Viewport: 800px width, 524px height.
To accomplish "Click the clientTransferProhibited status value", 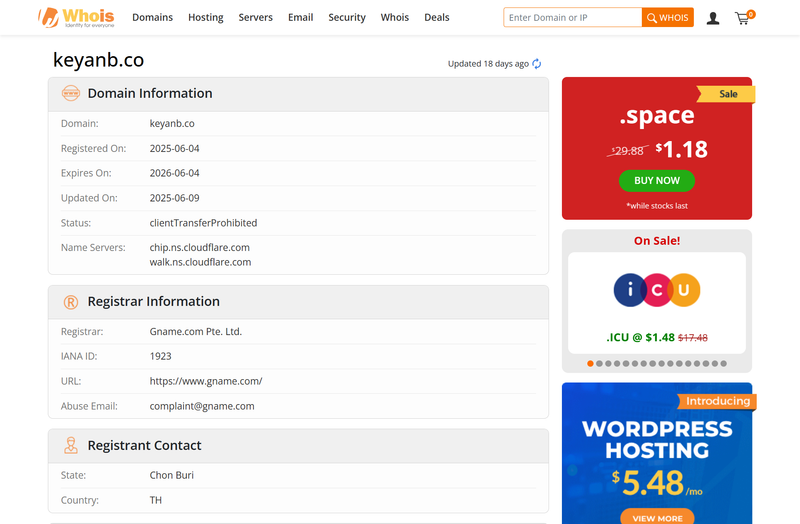I will [203, 223].
